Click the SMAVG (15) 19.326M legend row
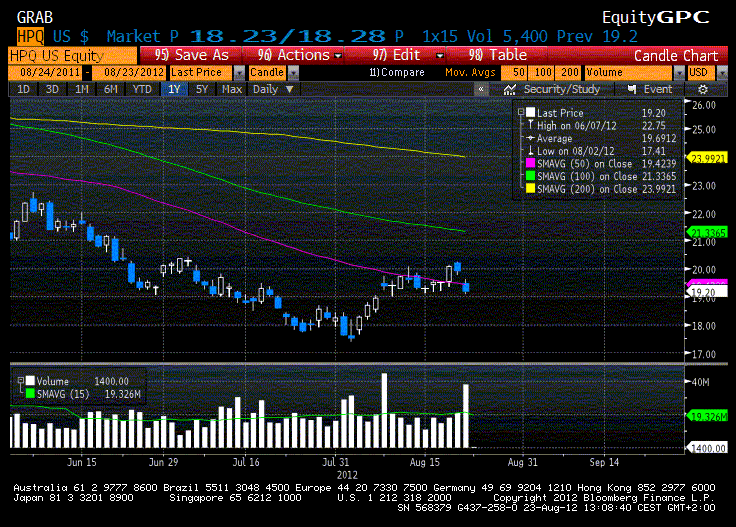 84,394
